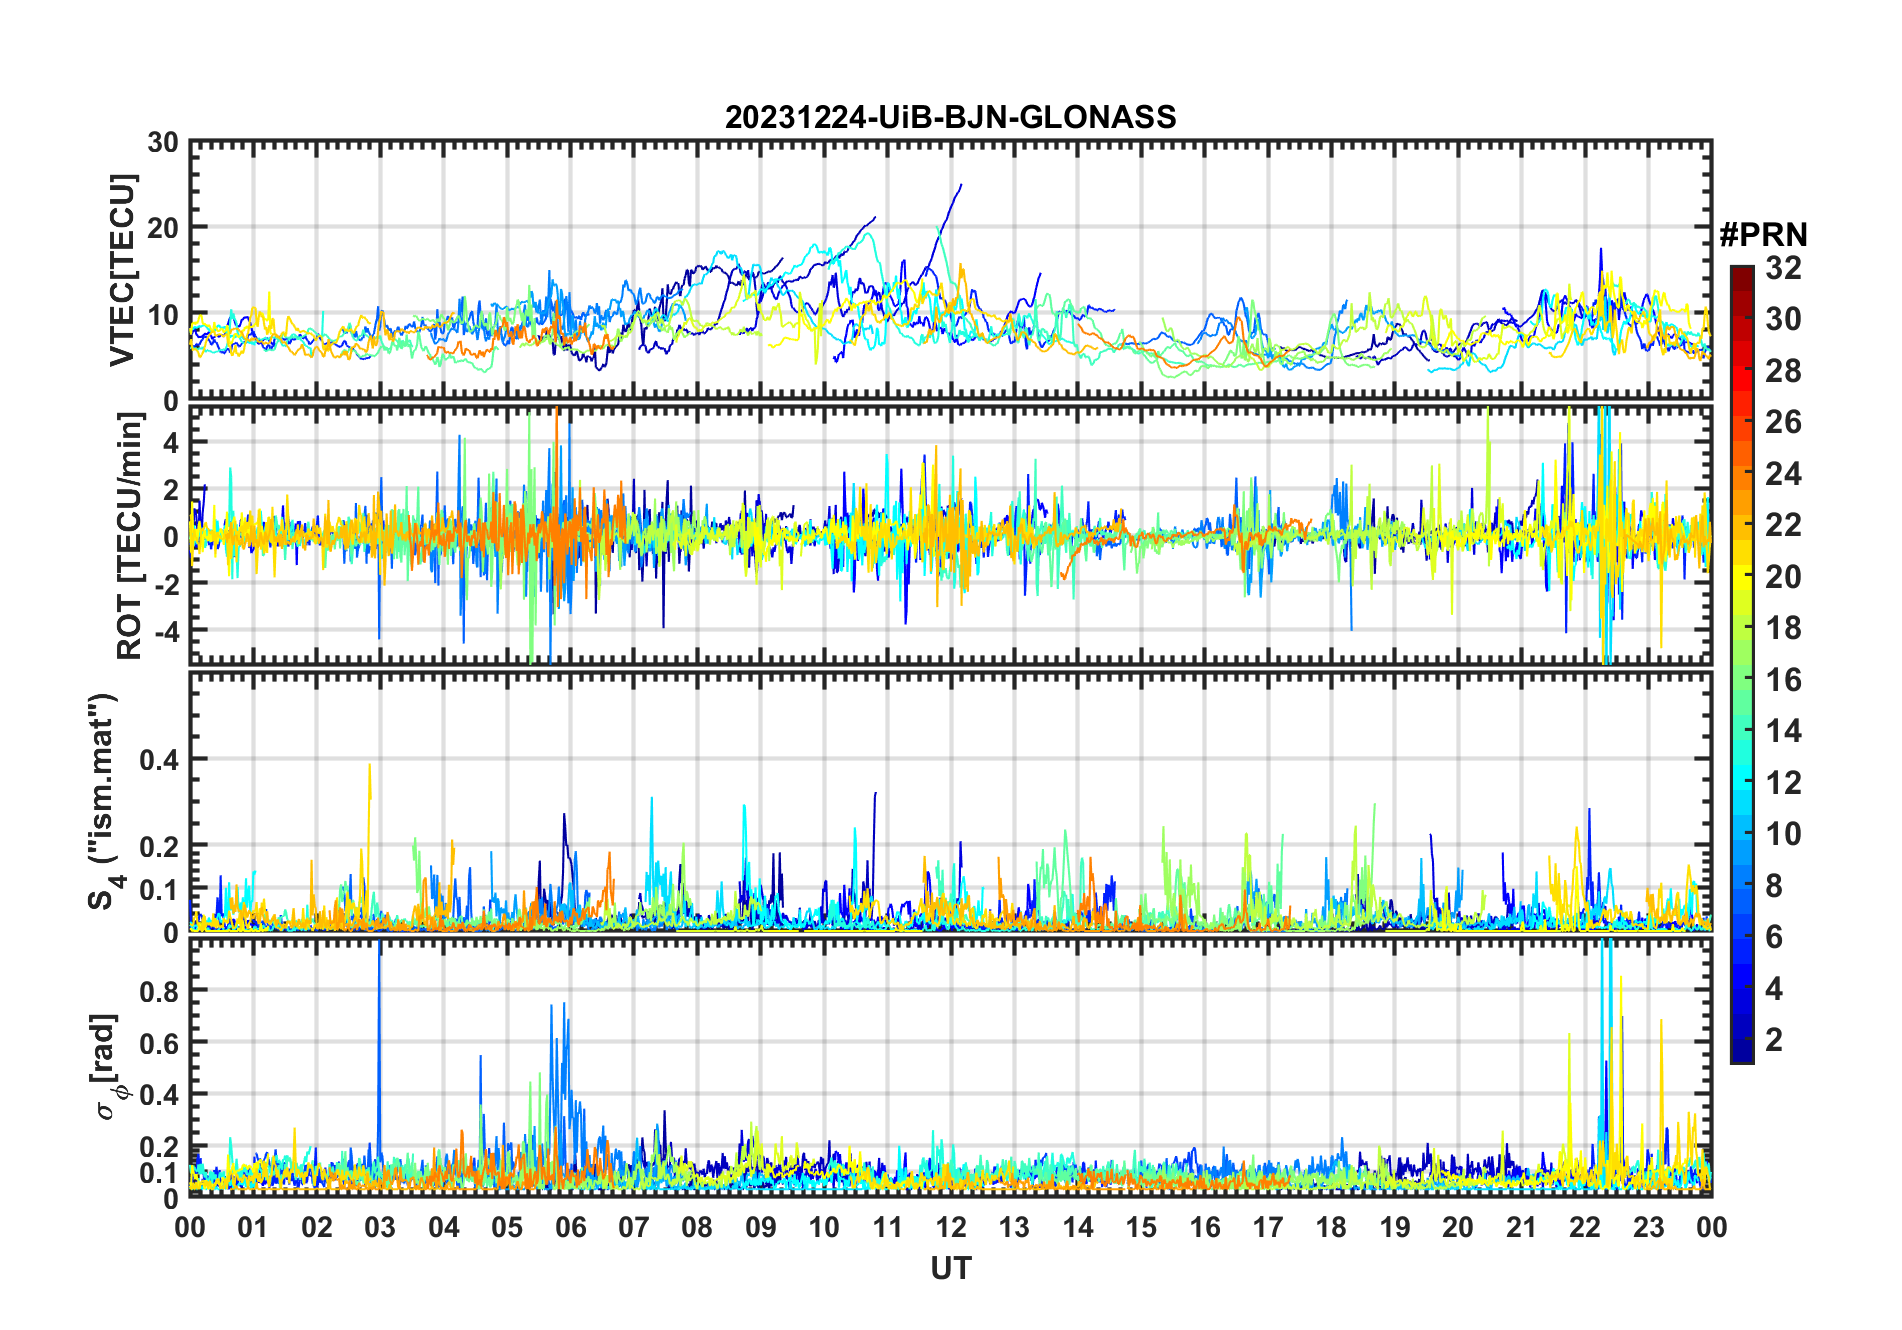Click the 24 label on the PRN colorbar

tap(1783, 474)
